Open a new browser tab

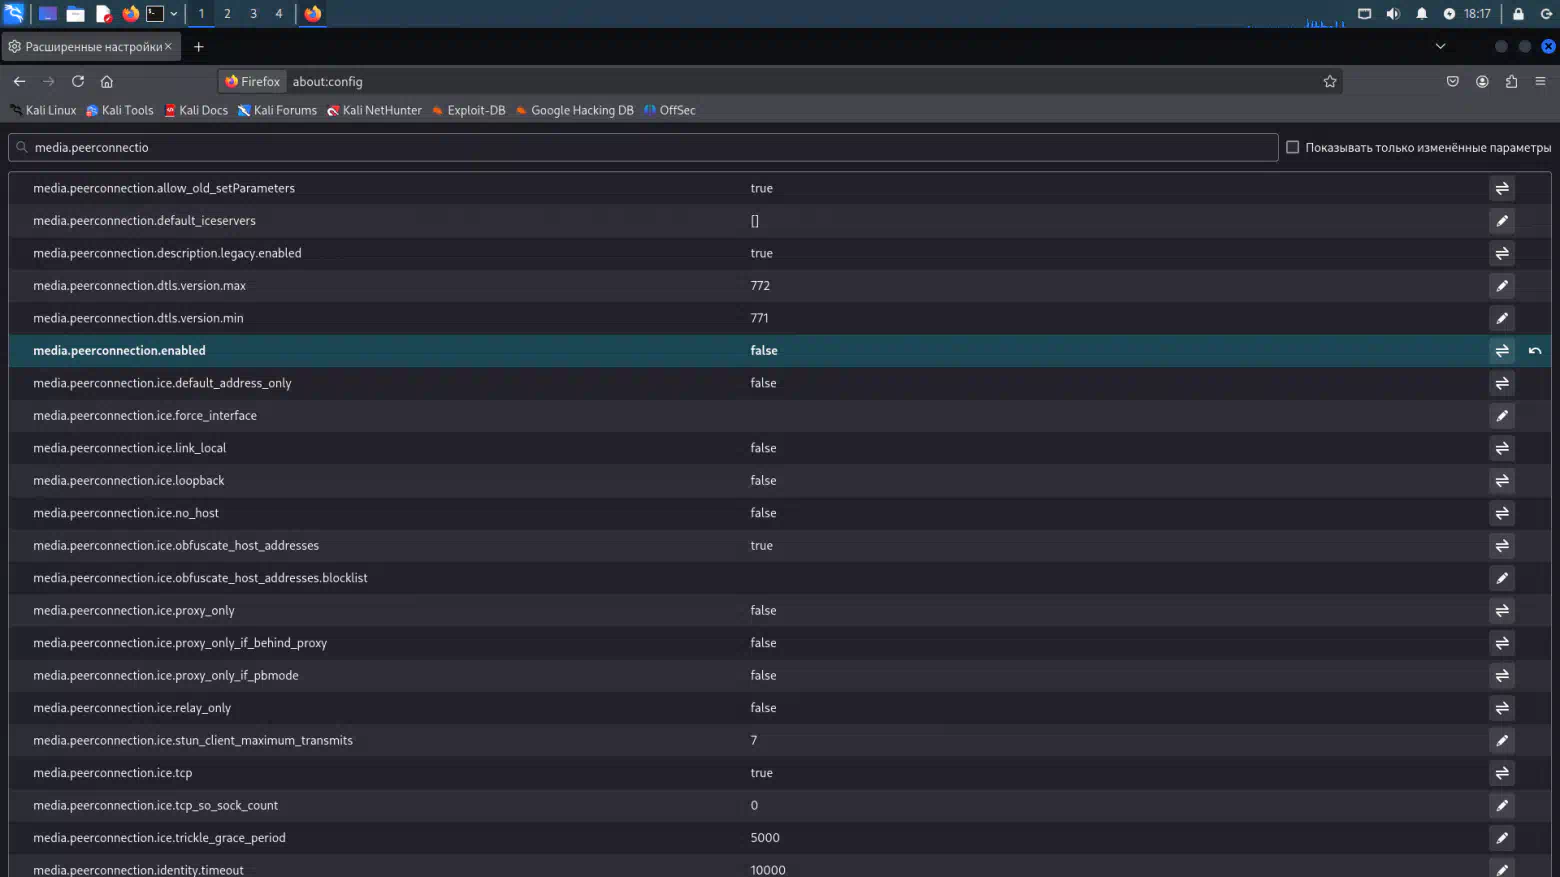pos(198,47)
